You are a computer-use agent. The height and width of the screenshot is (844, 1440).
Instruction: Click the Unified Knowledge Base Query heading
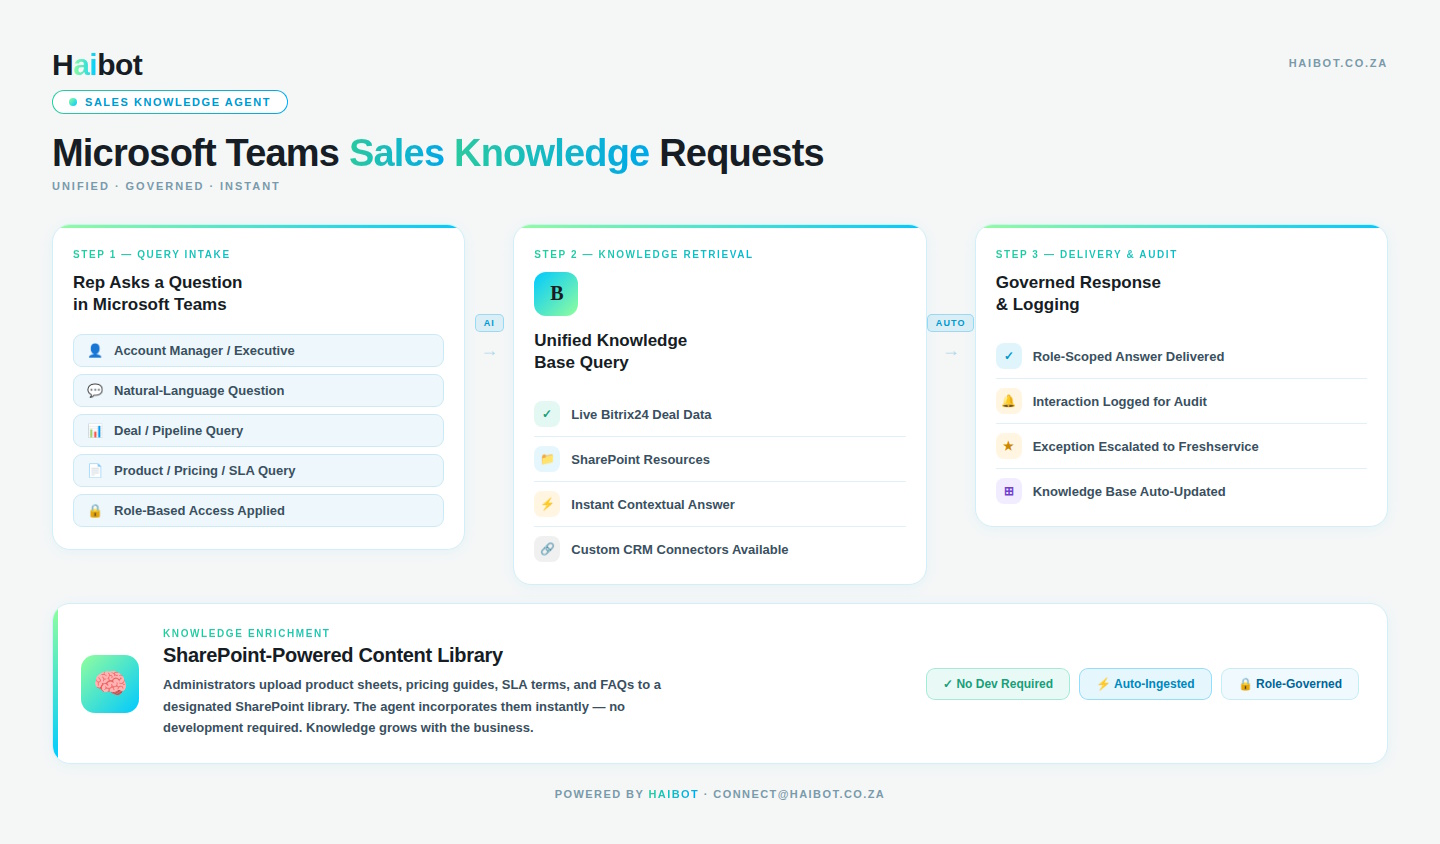611,351
